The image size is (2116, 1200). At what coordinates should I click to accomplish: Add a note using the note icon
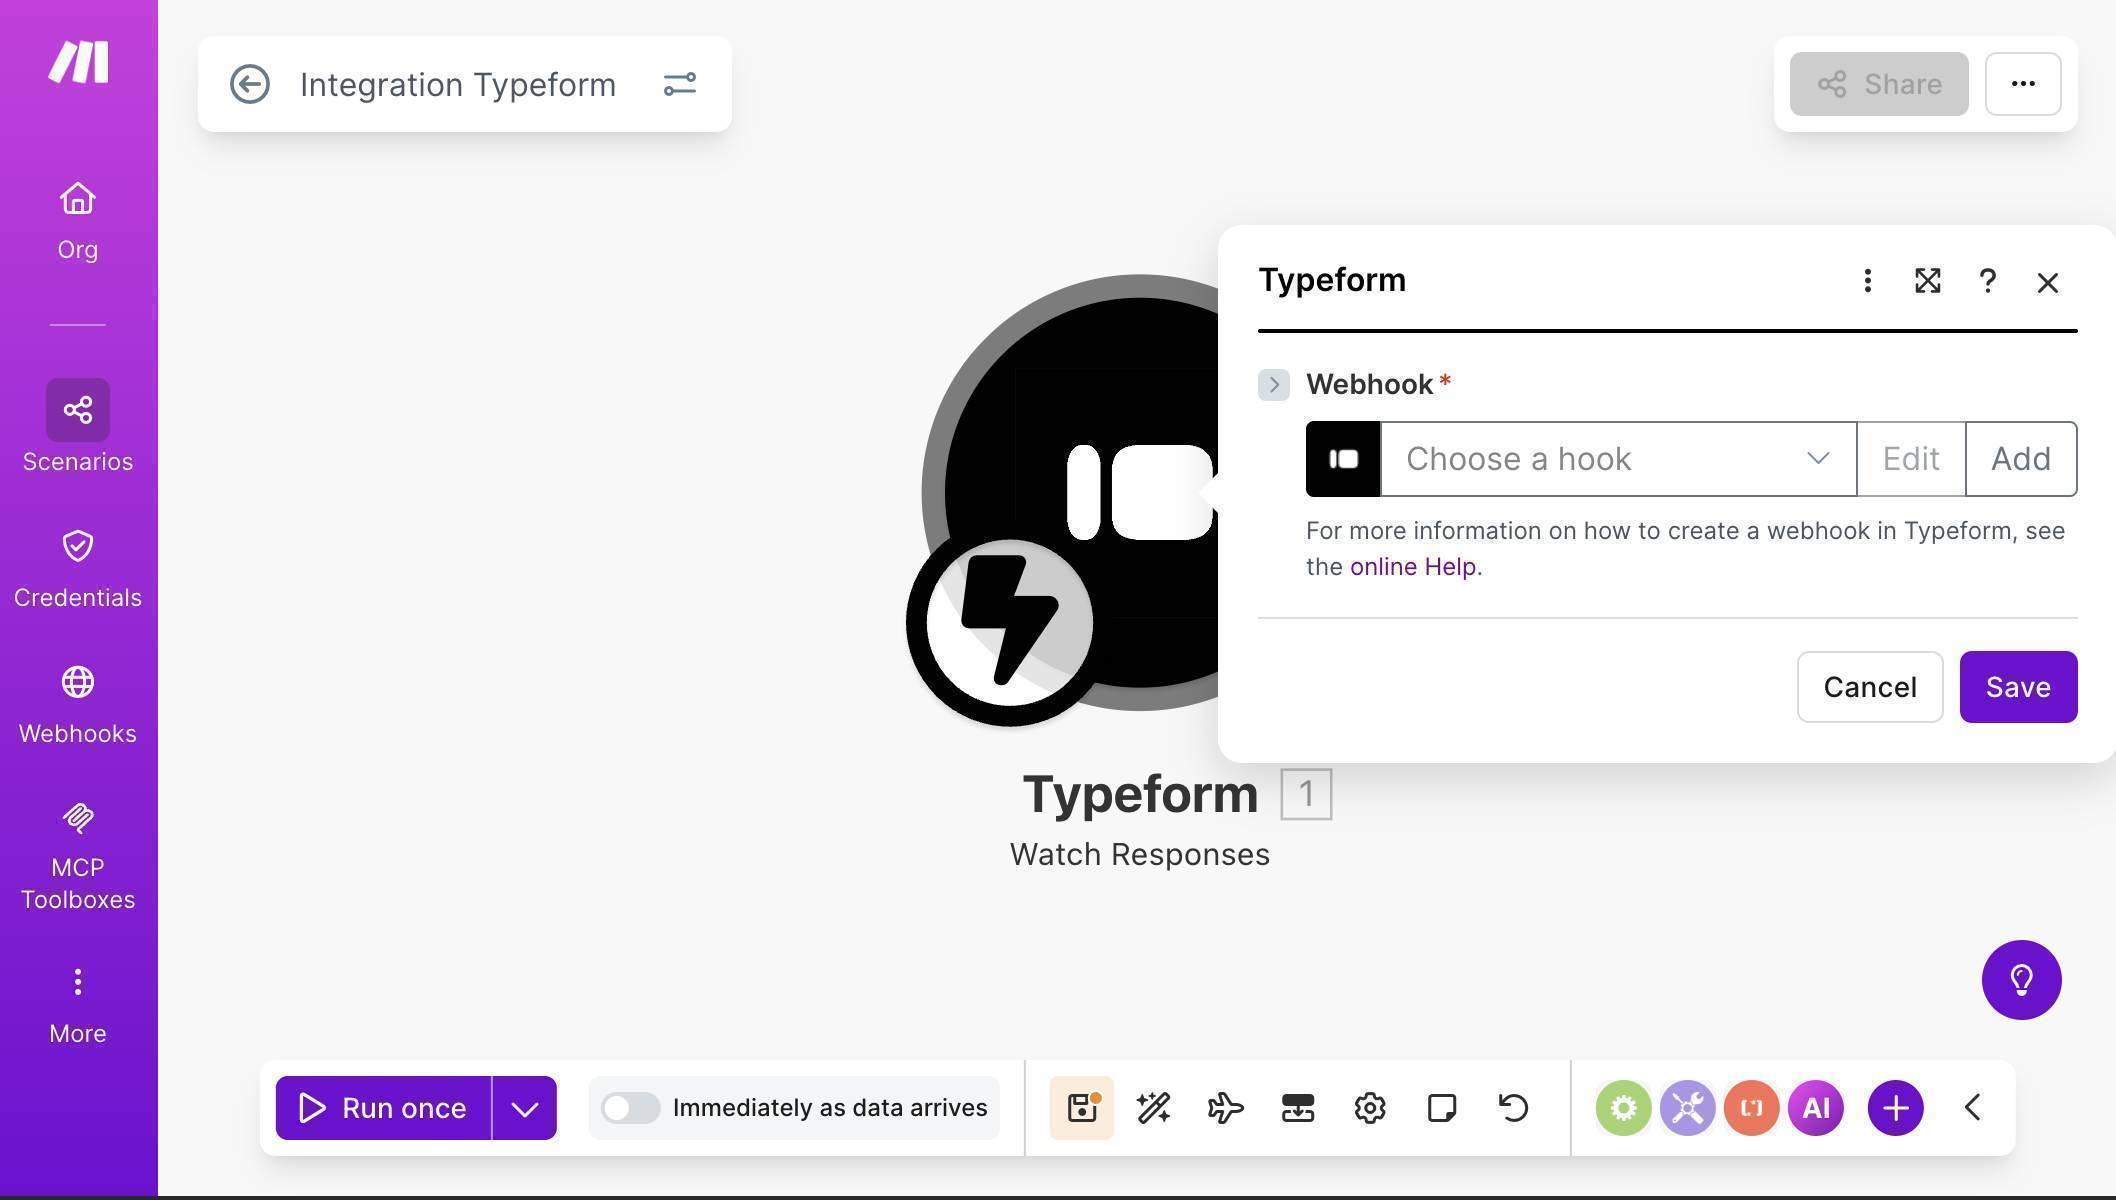[x=1441, y=1107]
